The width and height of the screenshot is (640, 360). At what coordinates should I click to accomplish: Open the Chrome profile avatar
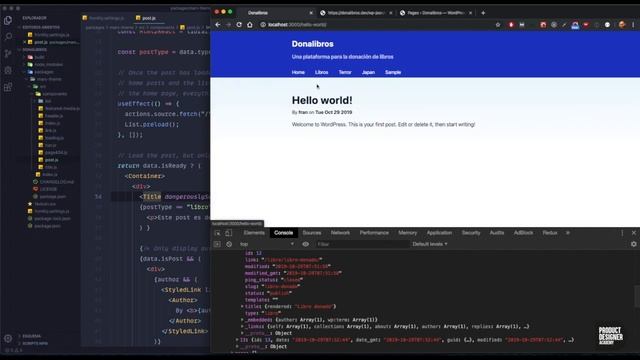(622, 24)
